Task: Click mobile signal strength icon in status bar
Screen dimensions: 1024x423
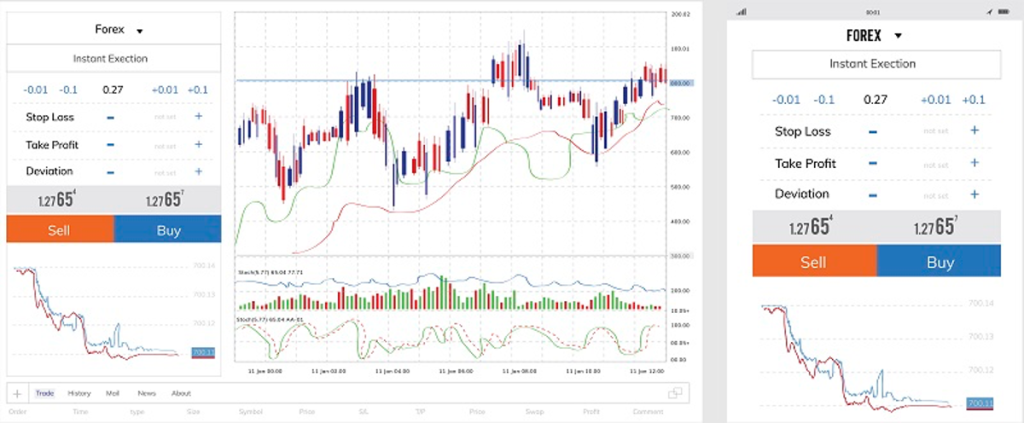Action: coord(741,12)
